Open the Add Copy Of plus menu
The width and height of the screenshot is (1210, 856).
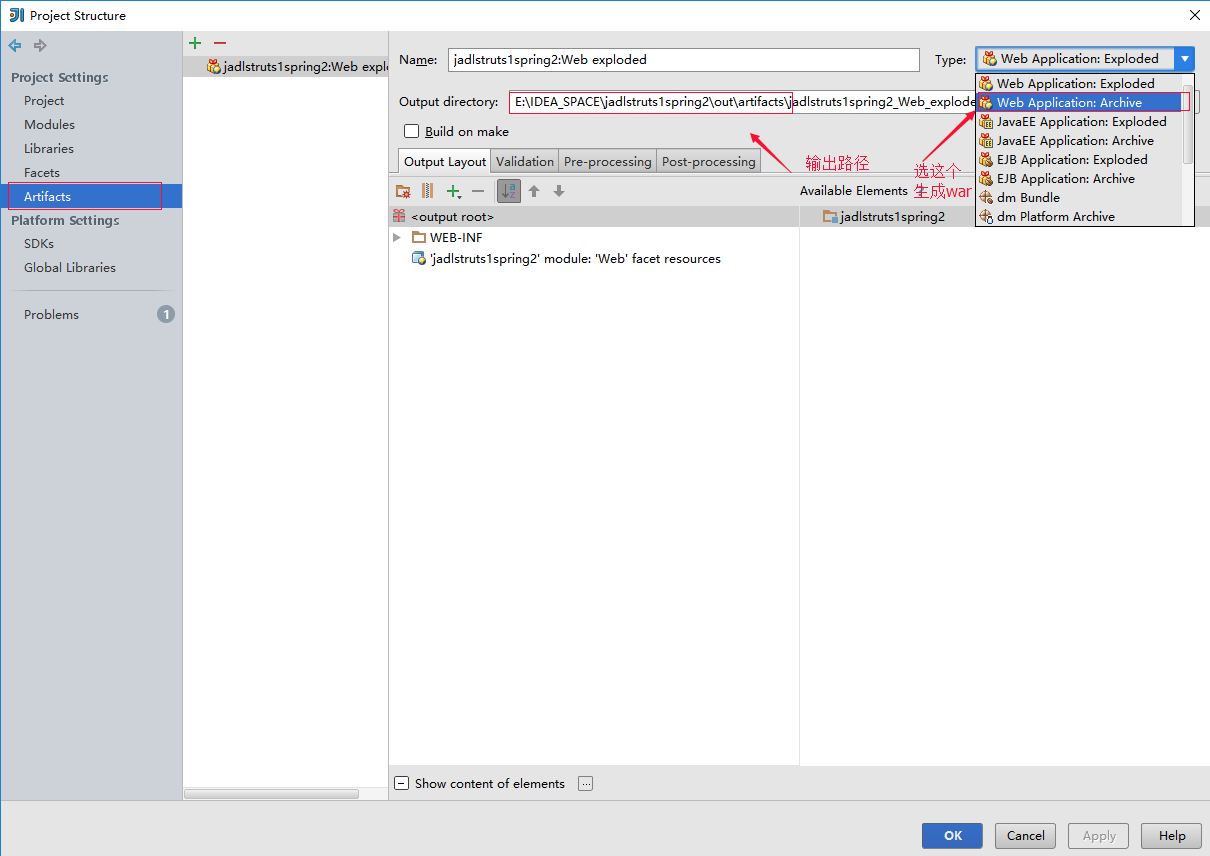454,191
